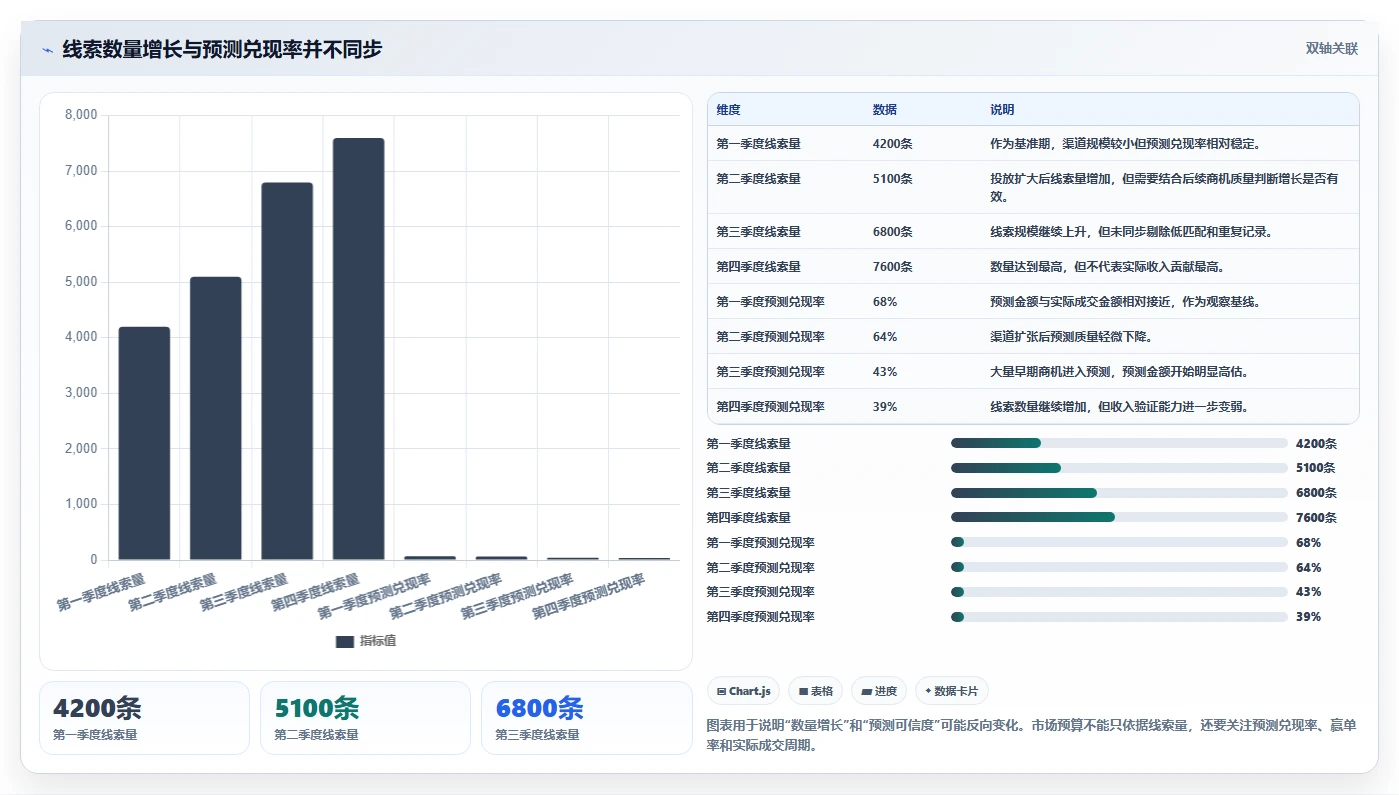Image resolution: width=1399 pixels, height=795 pixels.
Task: Click the 64% value in the table
Action: [x=885, y=337]
